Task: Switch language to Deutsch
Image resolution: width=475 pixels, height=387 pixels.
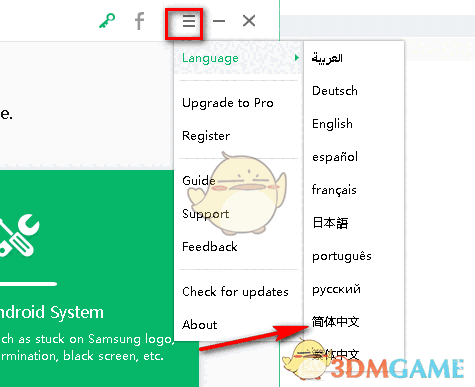Action: point(335,91)
